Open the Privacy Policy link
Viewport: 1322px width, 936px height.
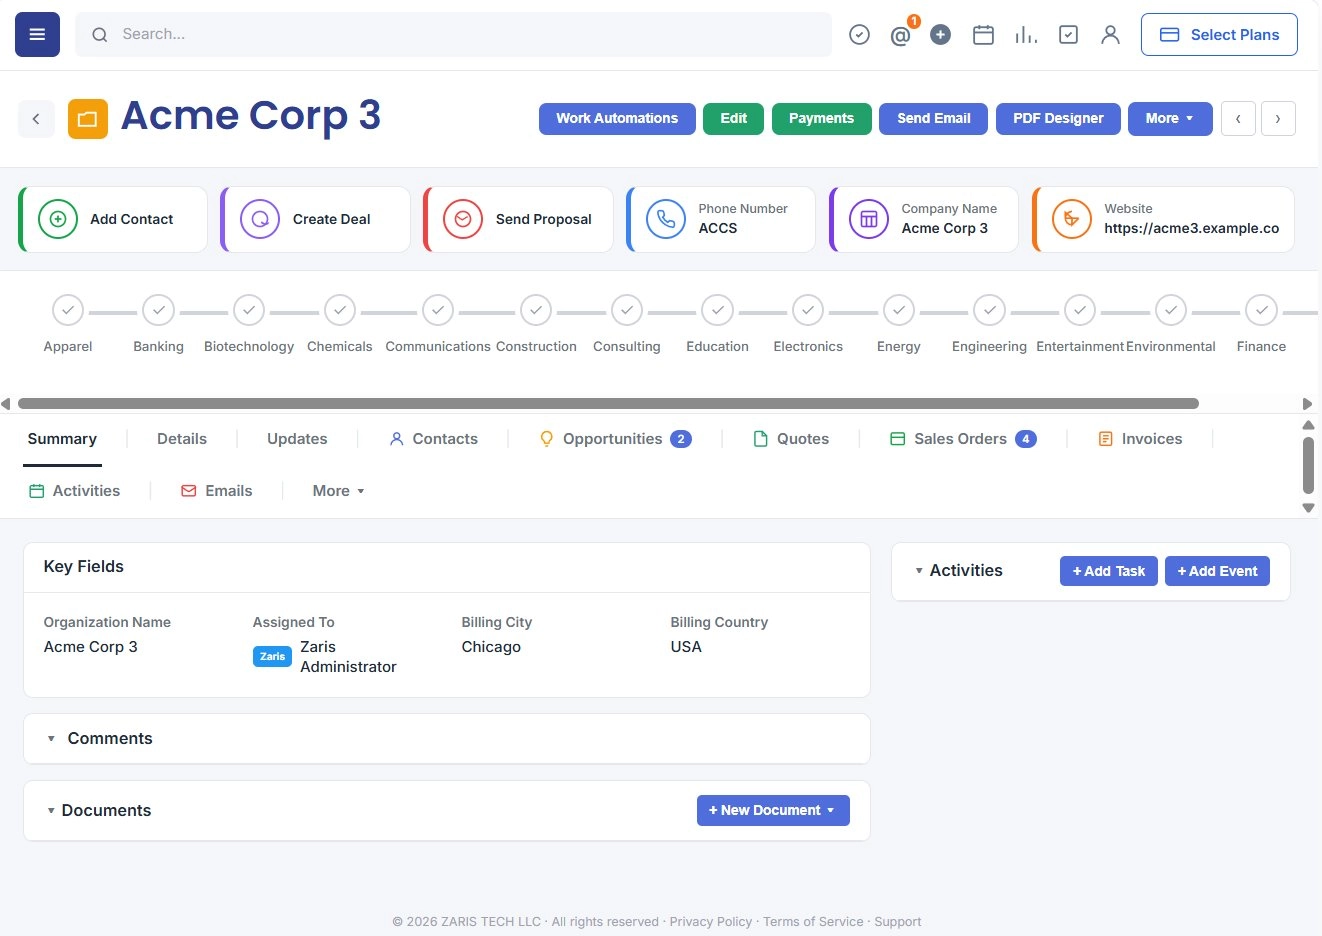[x=711, y=922]
